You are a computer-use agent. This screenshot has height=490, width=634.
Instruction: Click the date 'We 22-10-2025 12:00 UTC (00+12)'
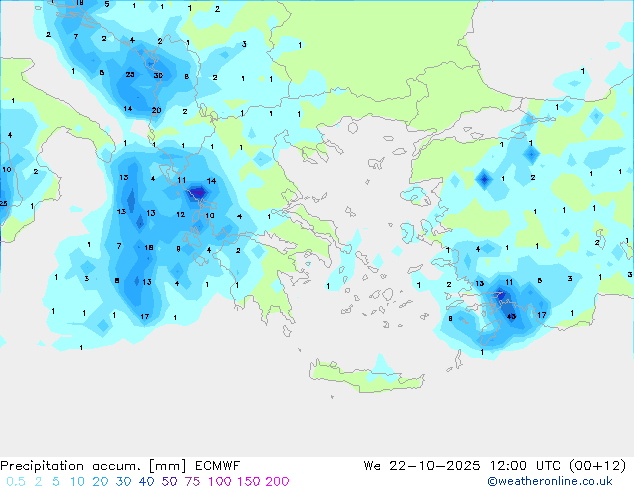tap(495, 466)
